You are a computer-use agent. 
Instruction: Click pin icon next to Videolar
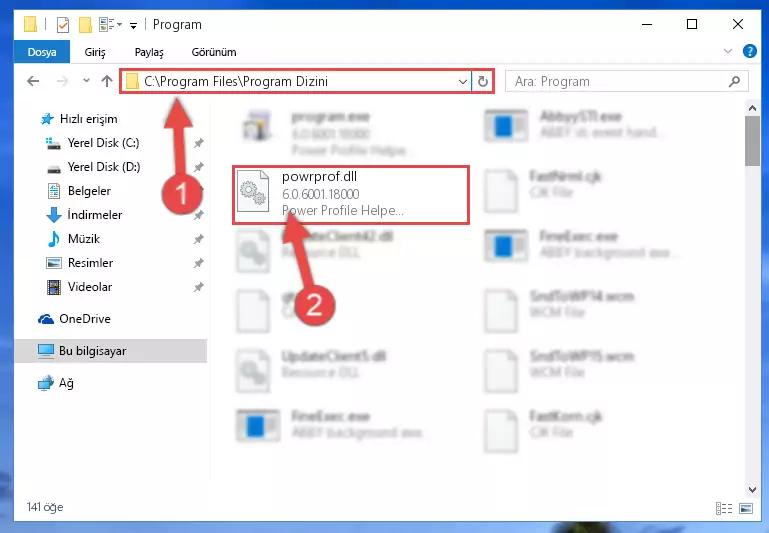click(198, 287)
